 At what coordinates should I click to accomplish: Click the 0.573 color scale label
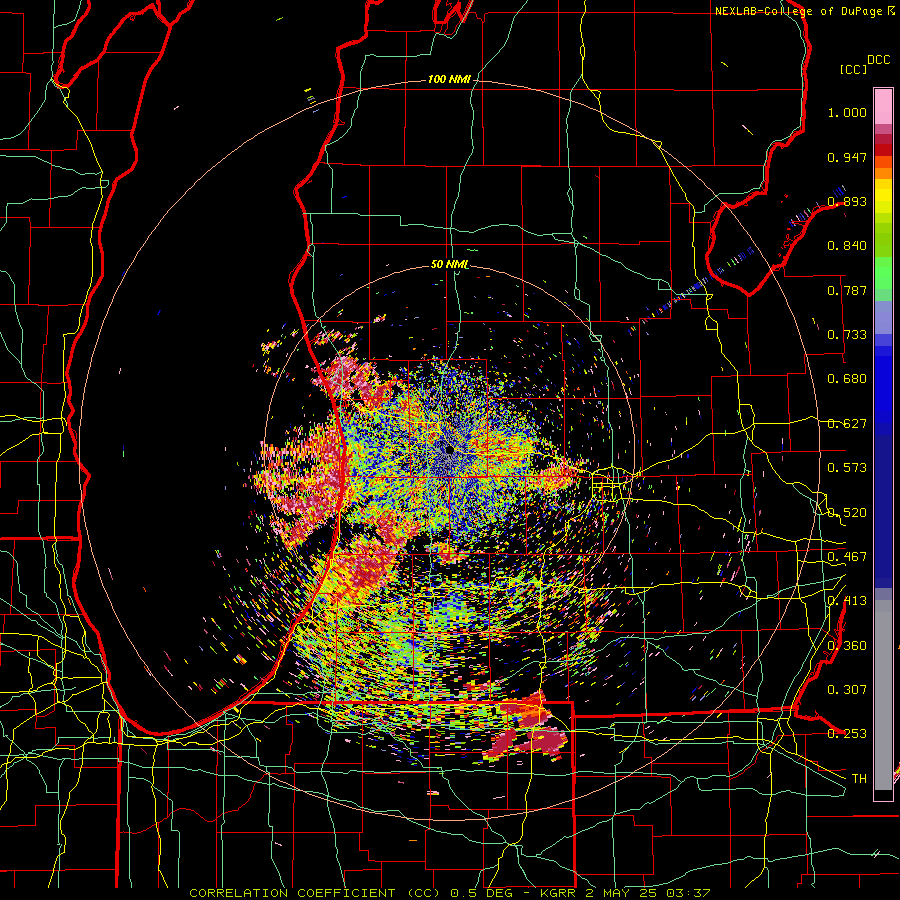pos(847,468)
